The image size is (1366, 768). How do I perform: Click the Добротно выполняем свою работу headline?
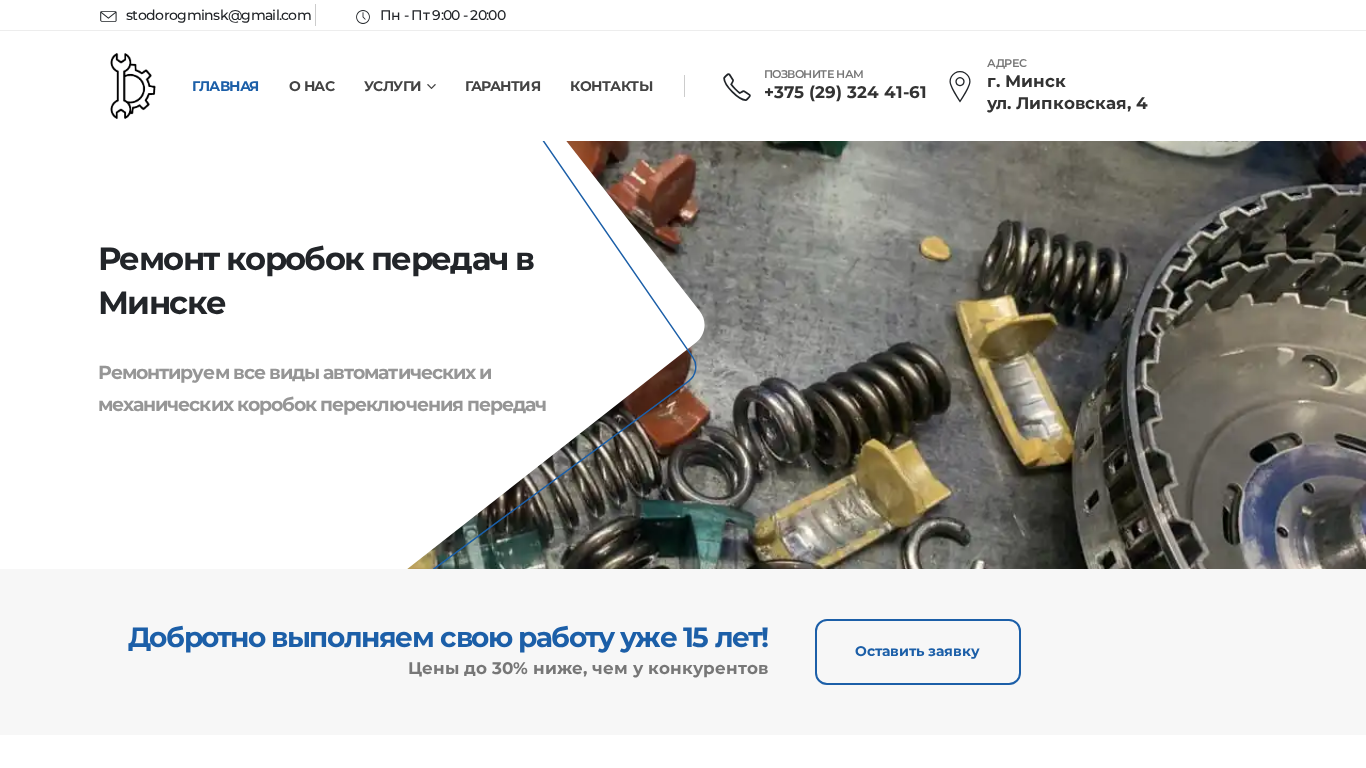coord(448,637)
